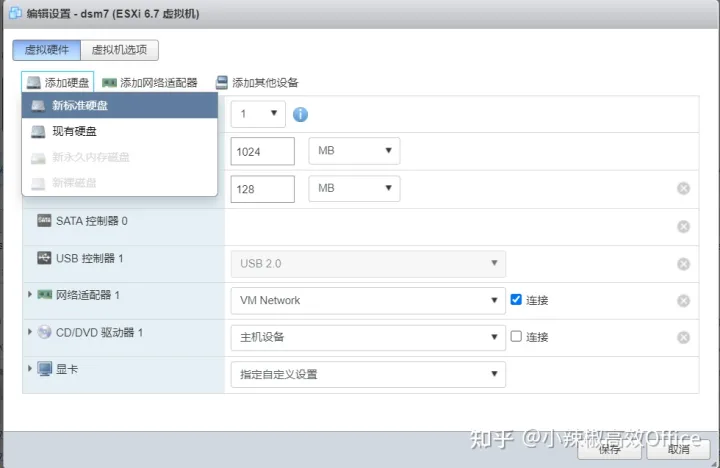
Task: Open the 主机设备 dropdown
Action: 368,337
